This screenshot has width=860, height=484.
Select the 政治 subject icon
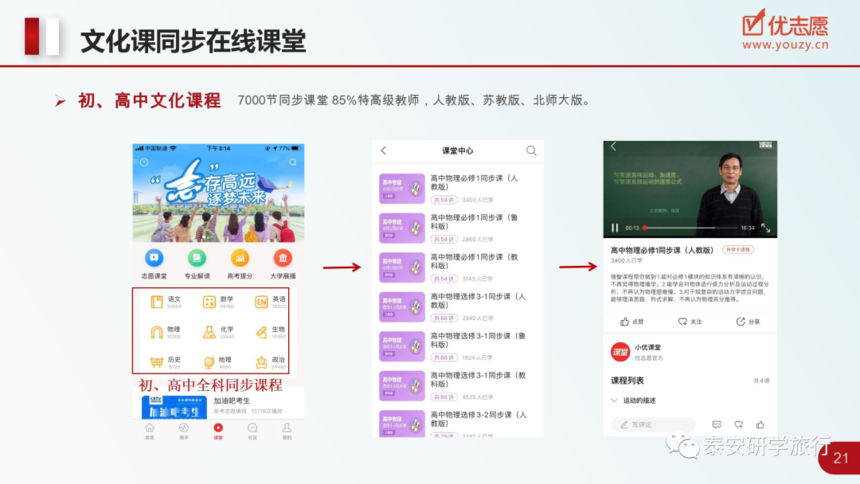261,362
